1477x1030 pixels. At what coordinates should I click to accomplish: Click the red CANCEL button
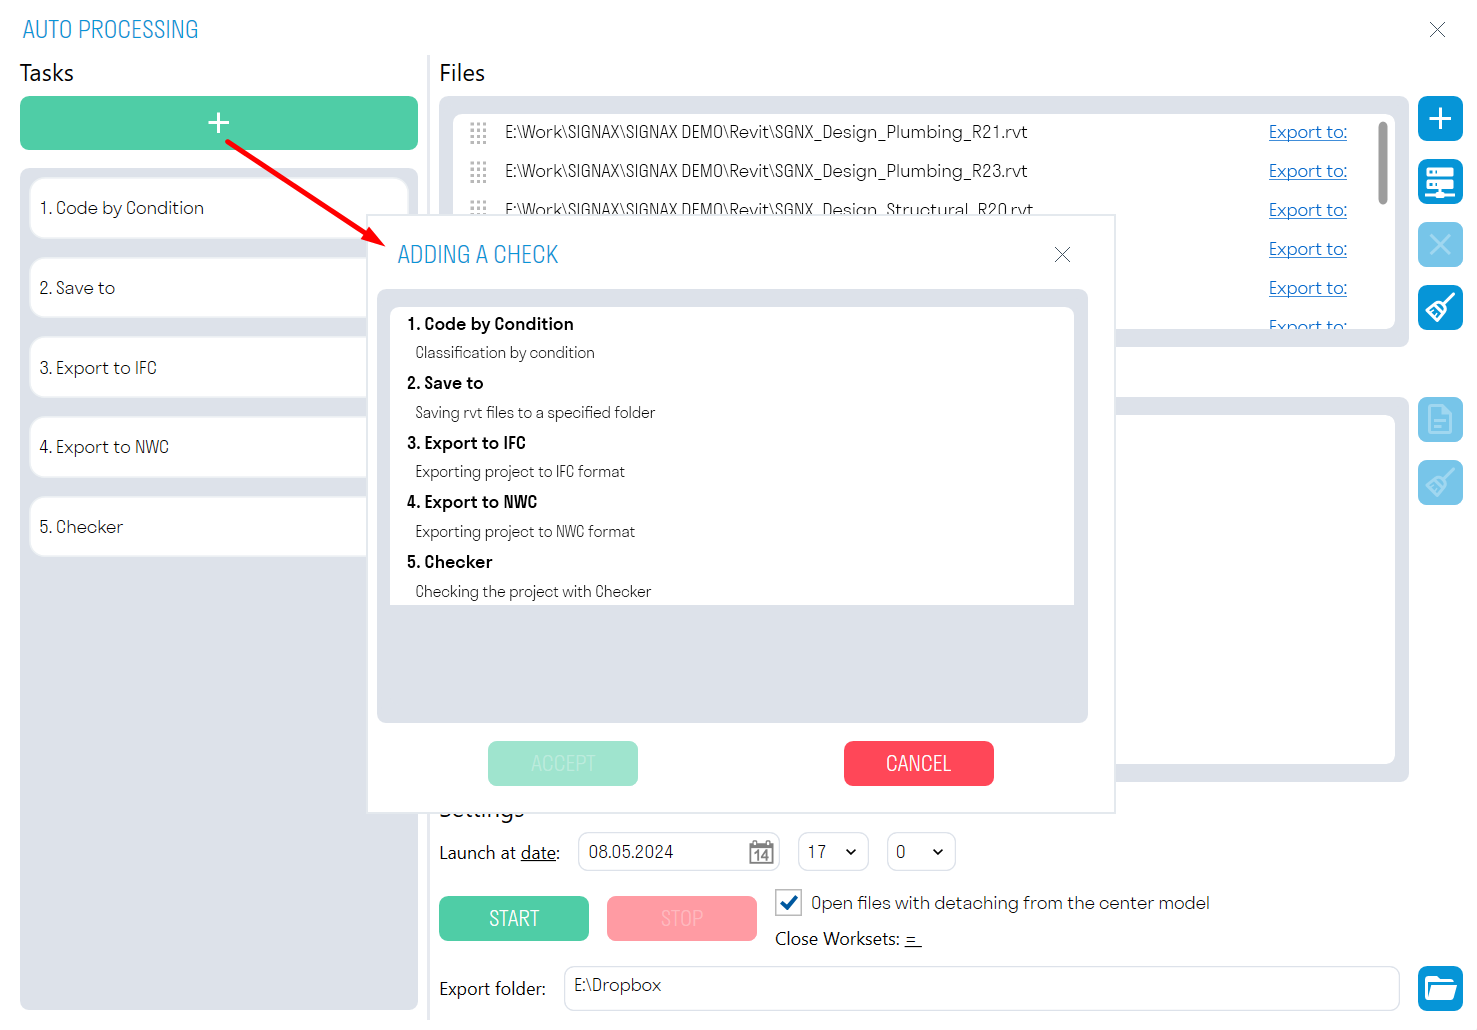pyautogui.click(x=919, y=764)
